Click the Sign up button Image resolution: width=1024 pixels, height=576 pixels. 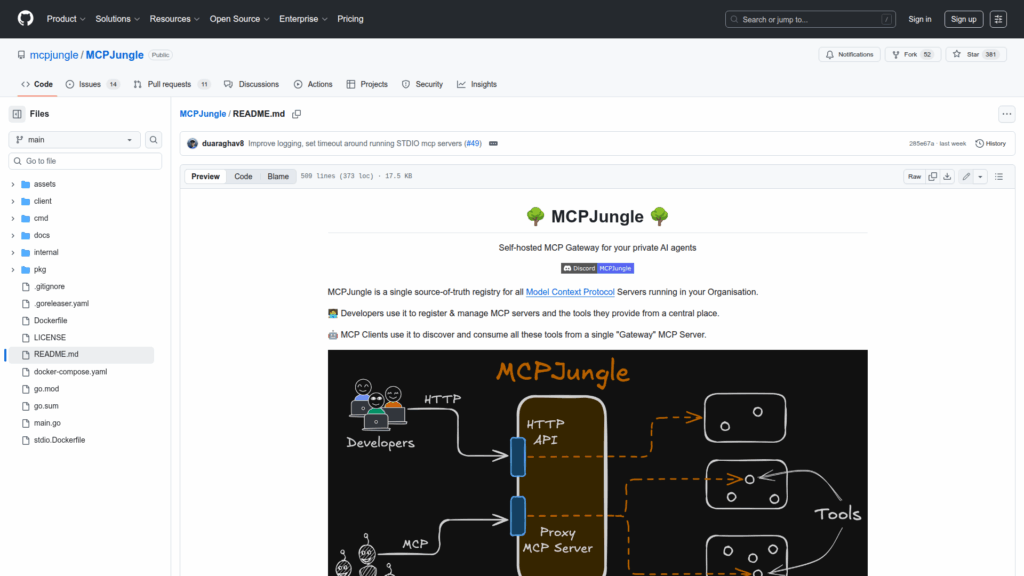(963, 19)
